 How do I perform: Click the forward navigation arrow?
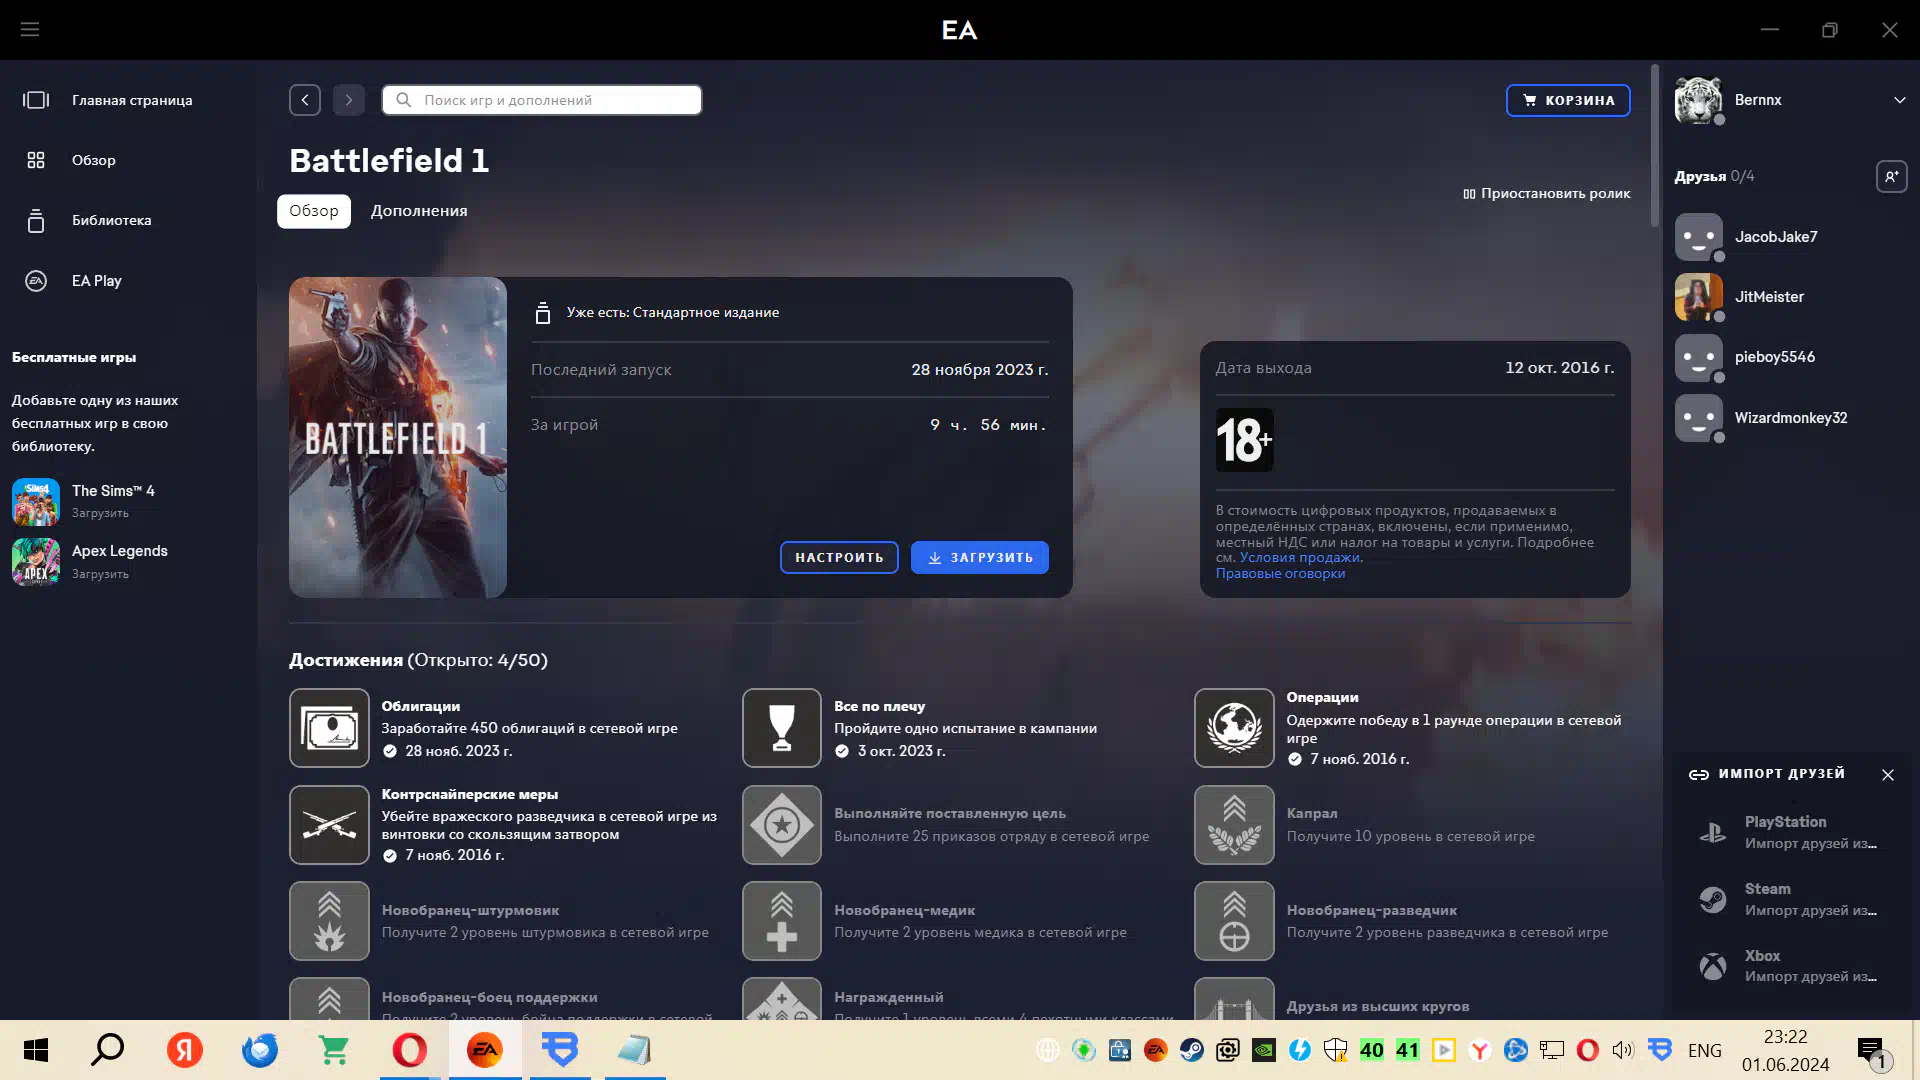[x=349, y=100]
